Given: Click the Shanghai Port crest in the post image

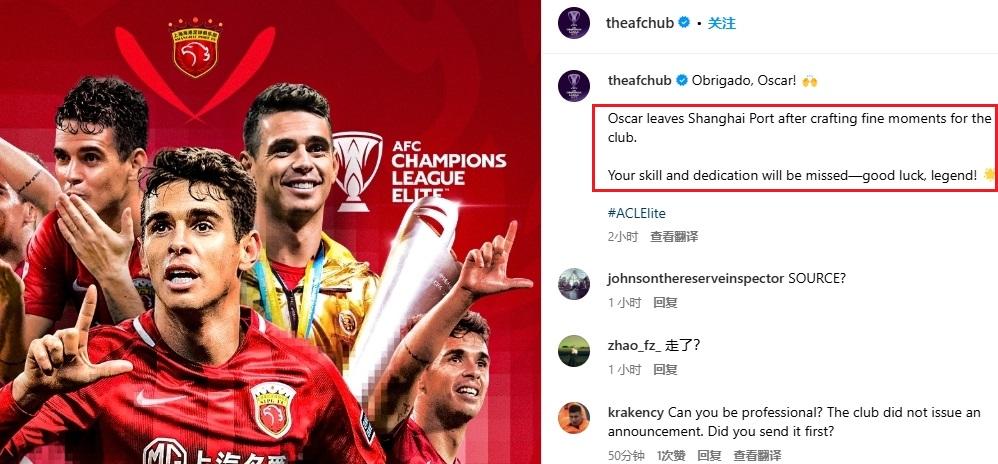Looking at the screenshot, I should coord(195,47).
